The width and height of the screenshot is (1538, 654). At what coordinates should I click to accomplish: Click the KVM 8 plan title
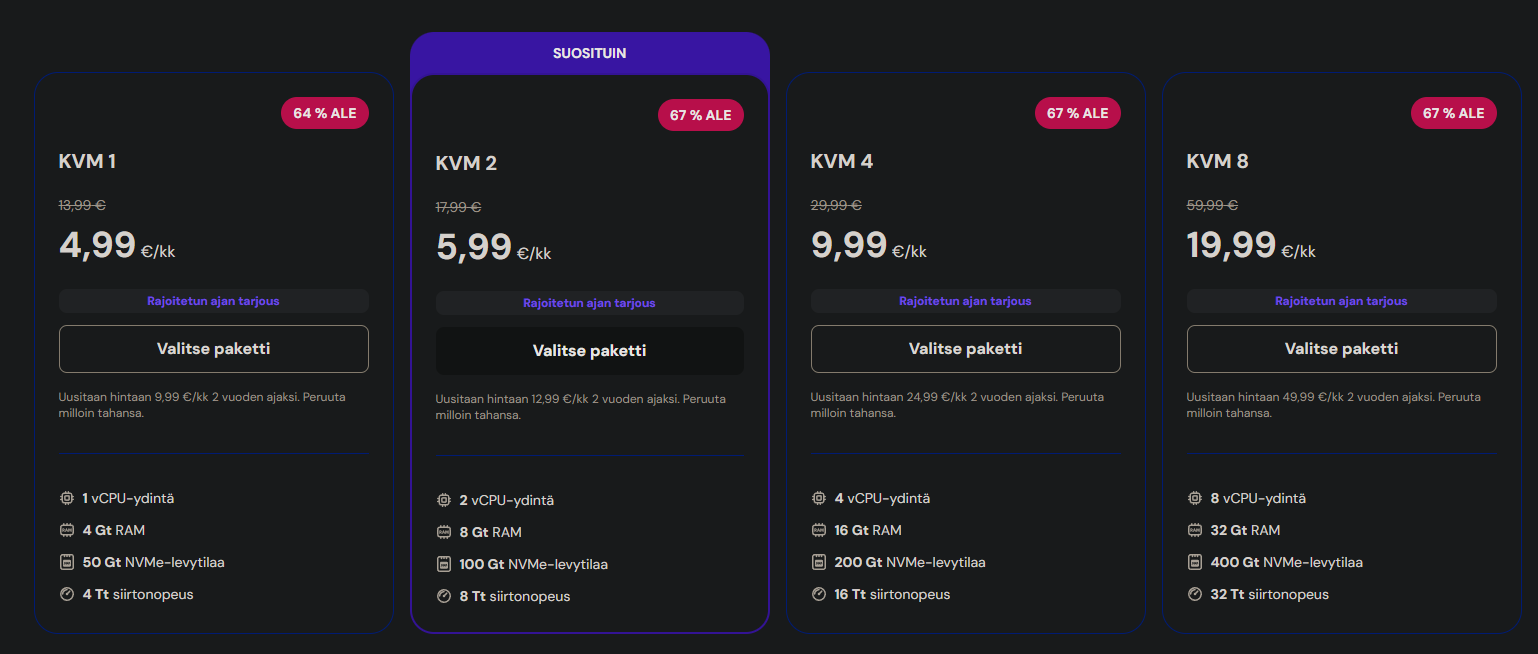pos(1217,161)
